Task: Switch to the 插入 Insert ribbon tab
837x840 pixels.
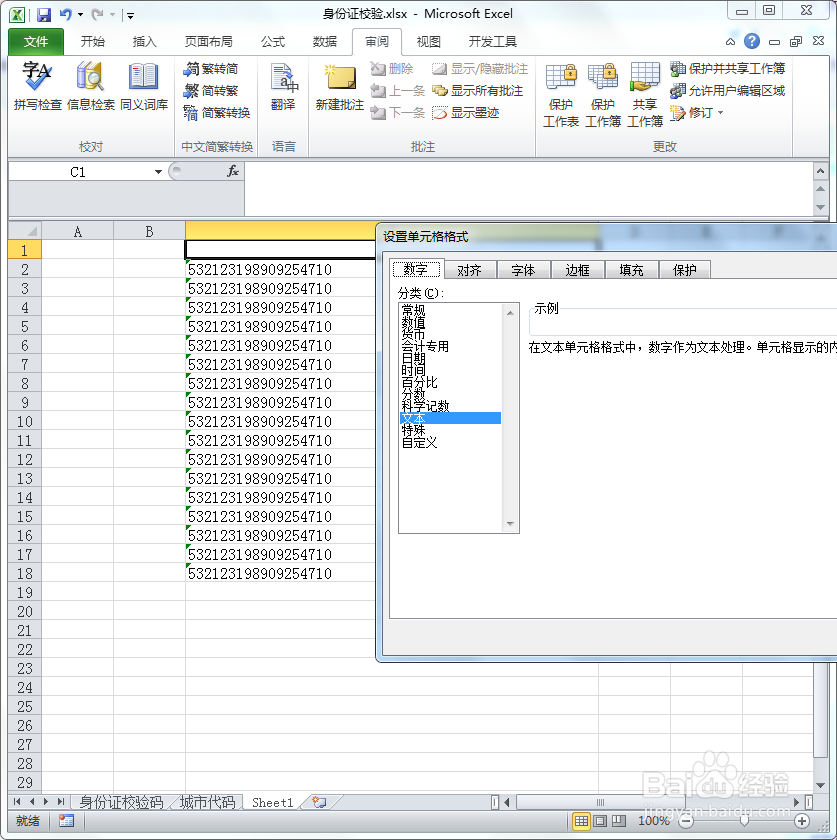Action: [x=145, y=42]
